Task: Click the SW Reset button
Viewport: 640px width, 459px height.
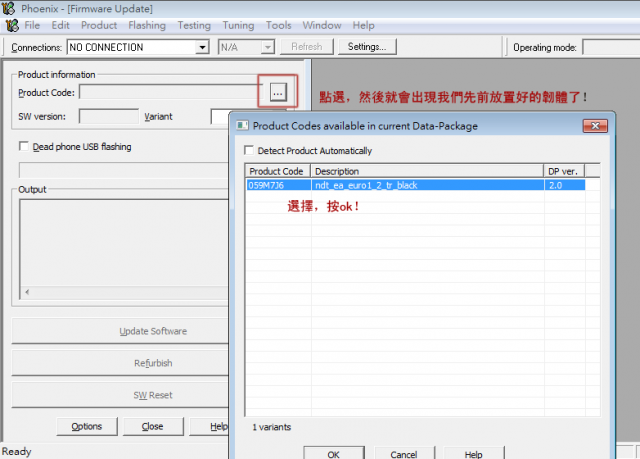Action: click(x=120, y=395)
